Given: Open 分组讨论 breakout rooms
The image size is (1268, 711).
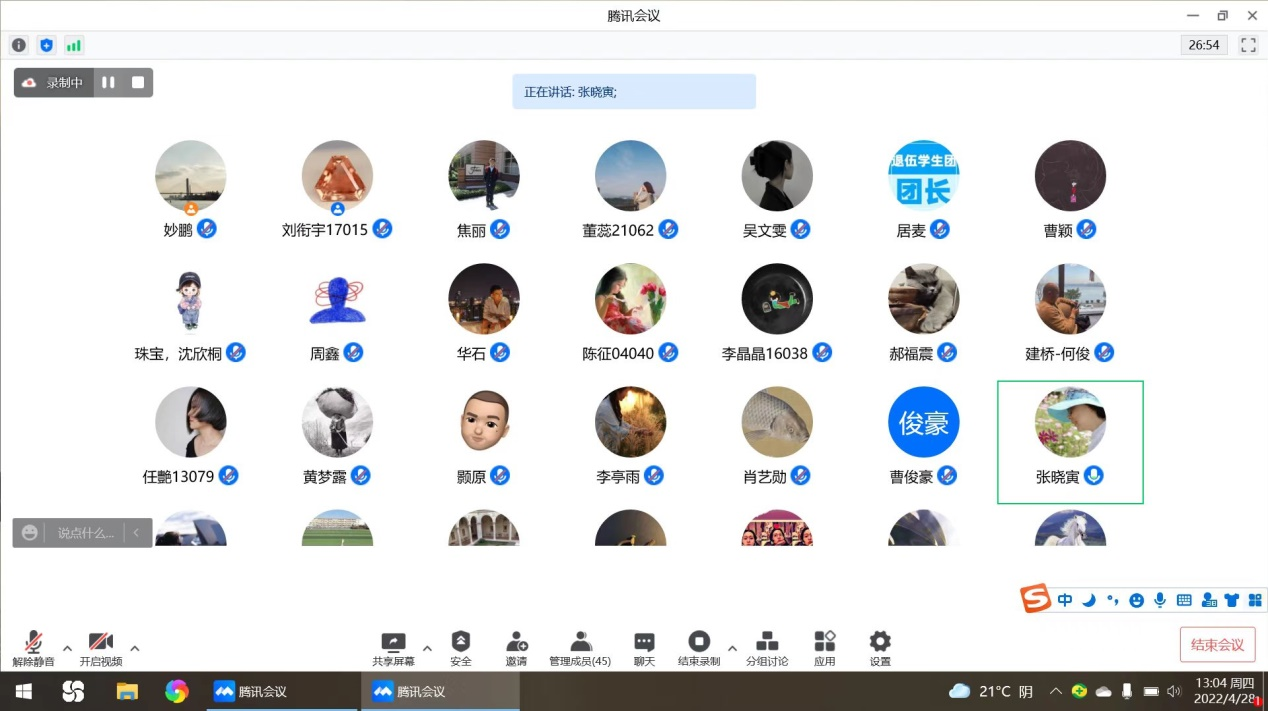Looking at the screenshot, I should [767, 648].
